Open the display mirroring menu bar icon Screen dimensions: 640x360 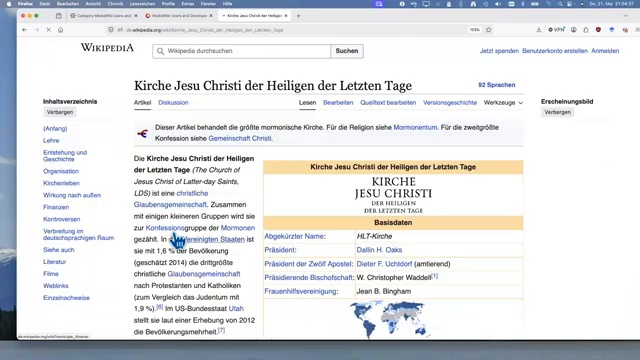point(426,4)
